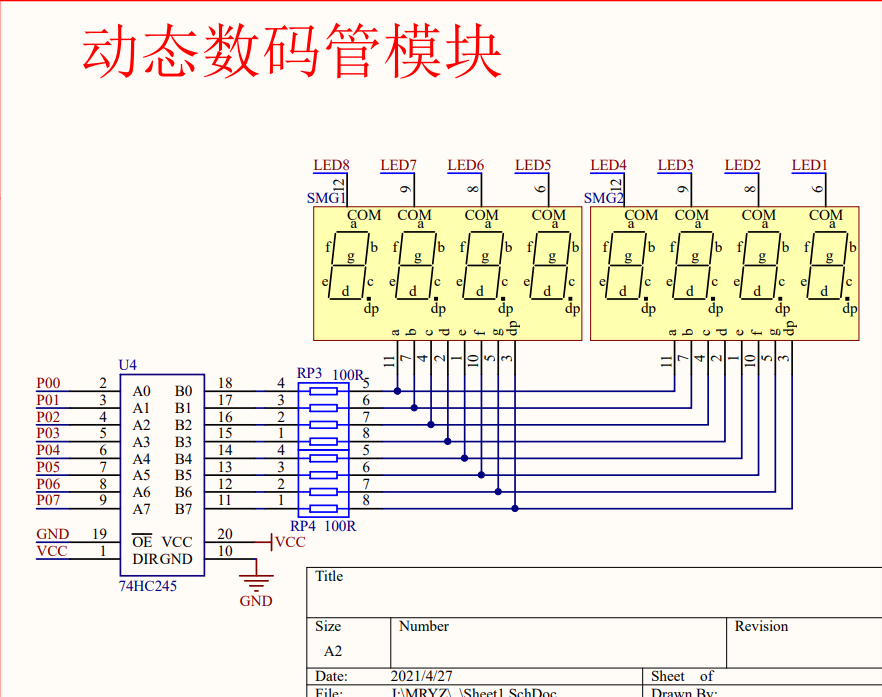Click the LED3 net label

pos(676,165)
